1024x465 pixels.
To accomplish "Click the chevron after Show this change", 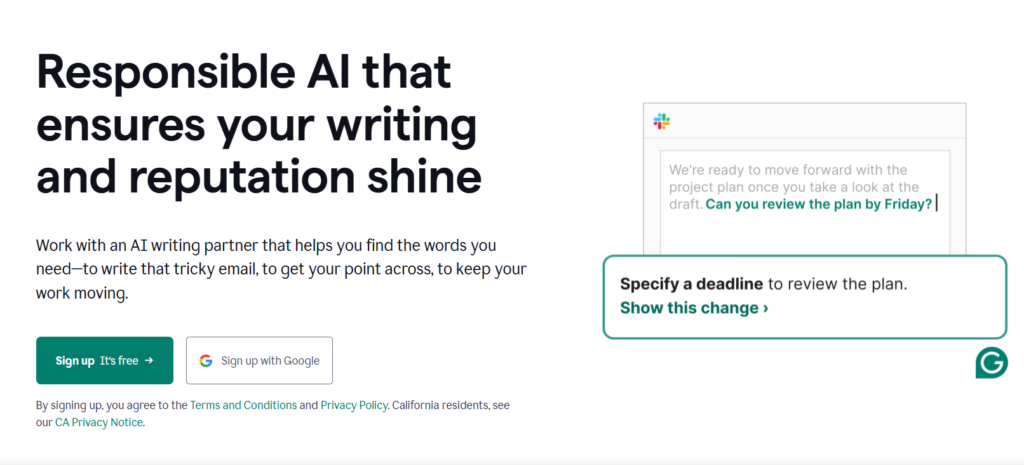I will 765,308.
